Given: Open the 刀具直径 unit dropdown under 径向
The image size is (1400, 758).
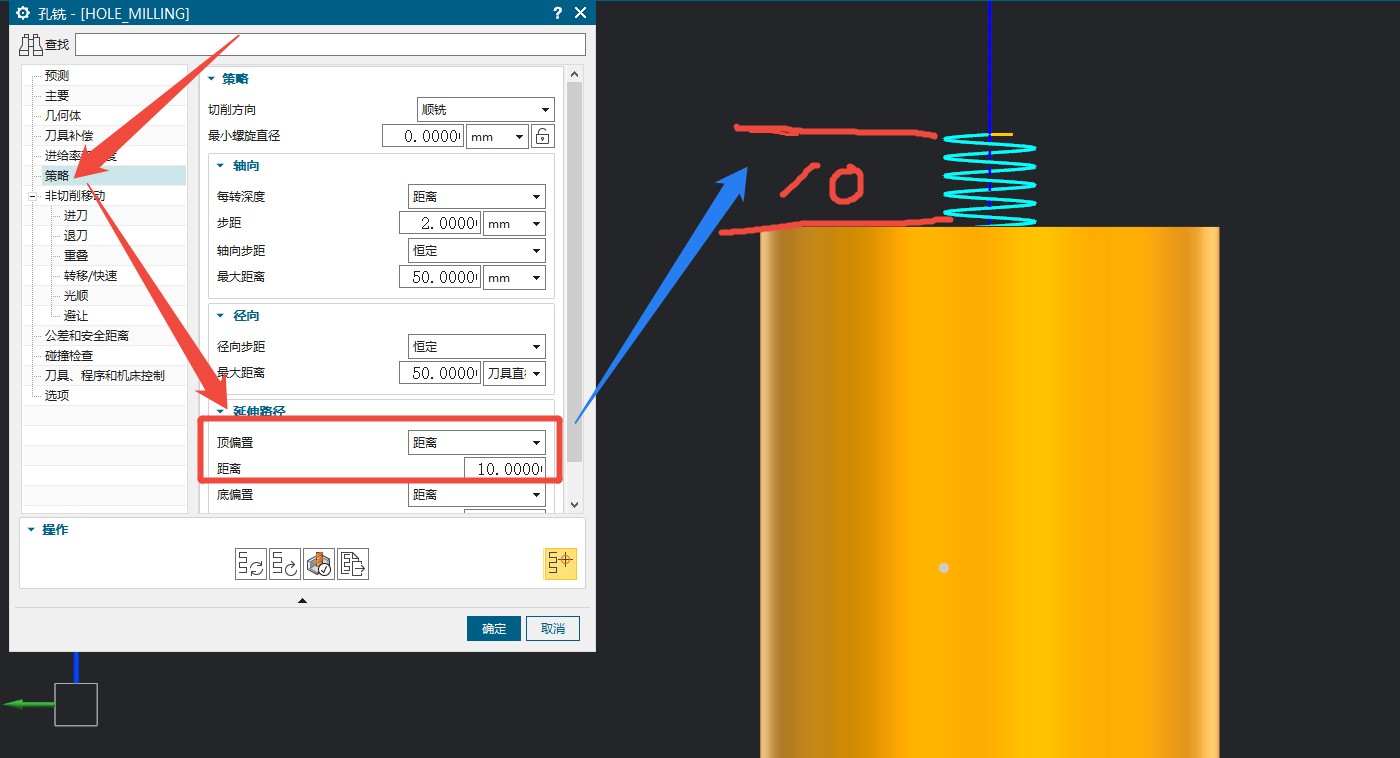Looking at the screenshot, I should click(514, 373).
